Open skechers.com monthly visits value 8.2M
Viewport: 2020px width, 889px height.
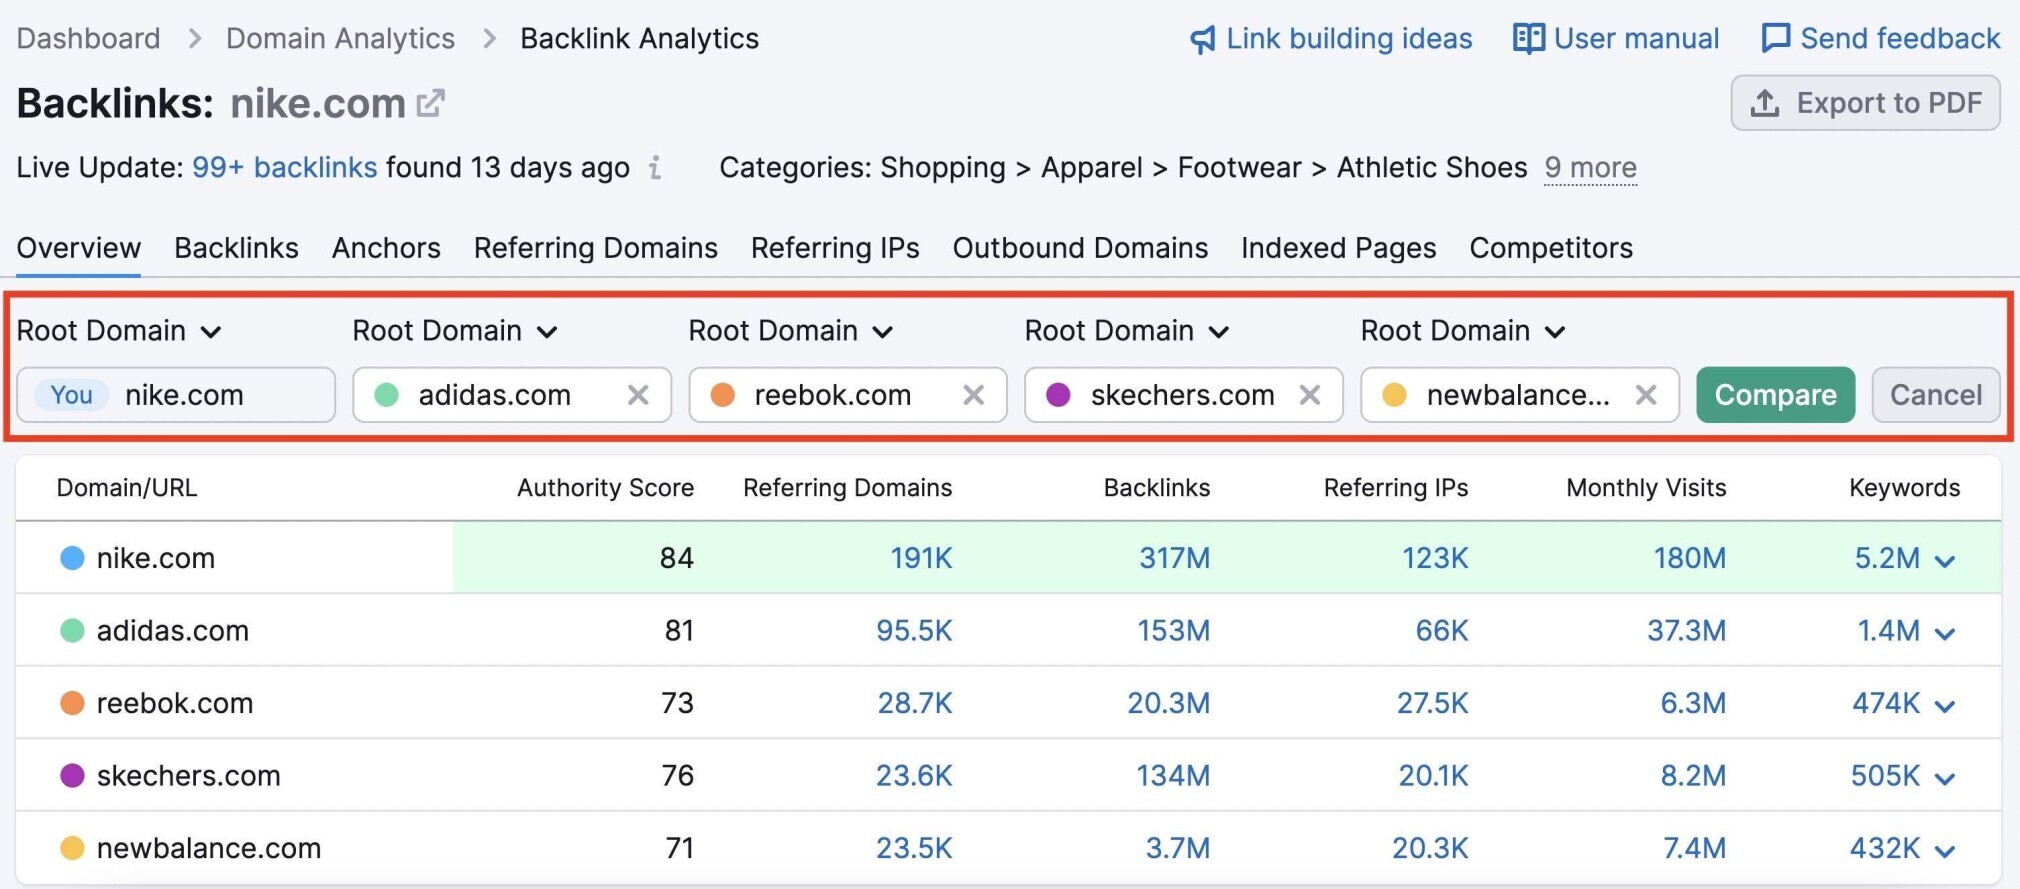tap(1693, 776)
